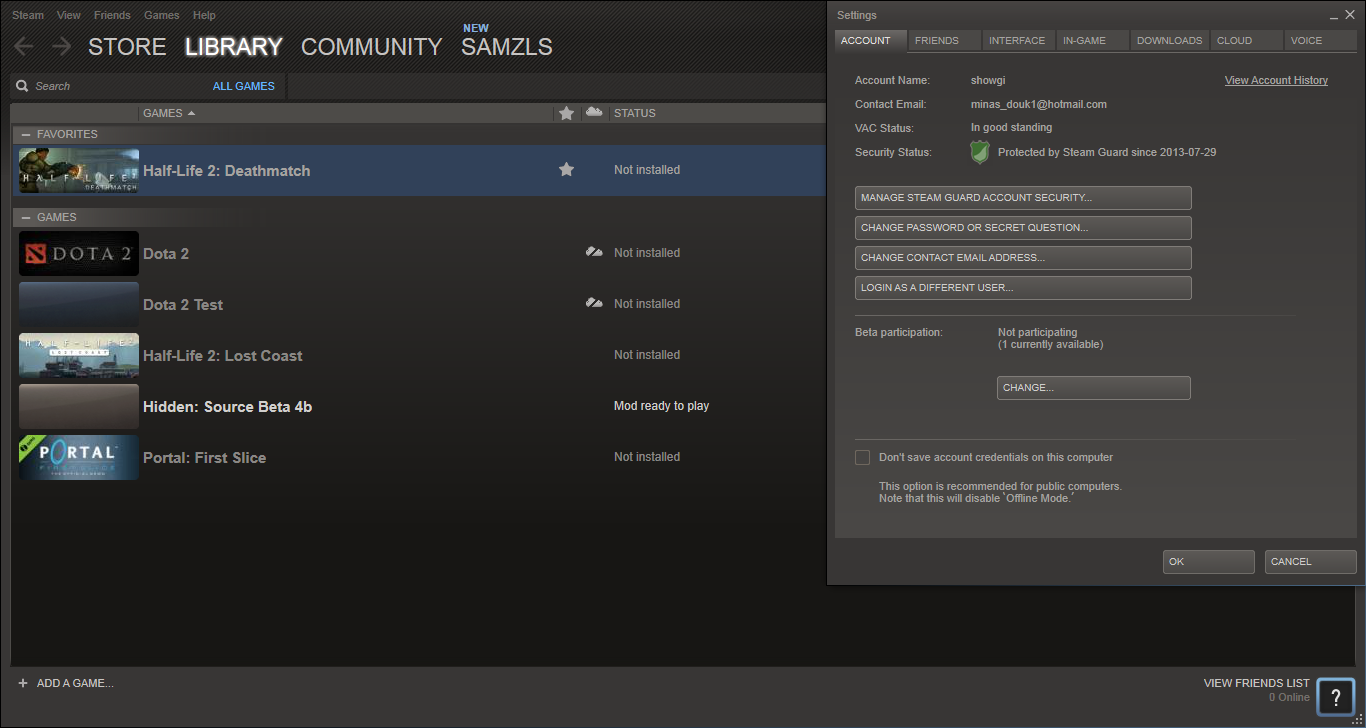This screenshot has height=728, width=1366.
Task: Go to the Library section
Action: (x=234, y=47)
